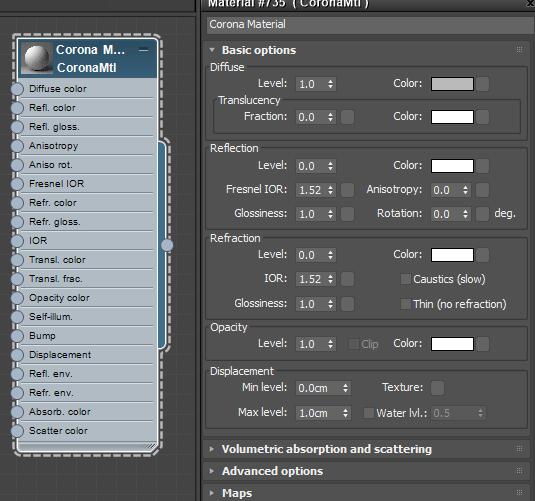Enable Caustics (slow) checkbox
This screenshot has height=501, width=535.
coord(405,279)
